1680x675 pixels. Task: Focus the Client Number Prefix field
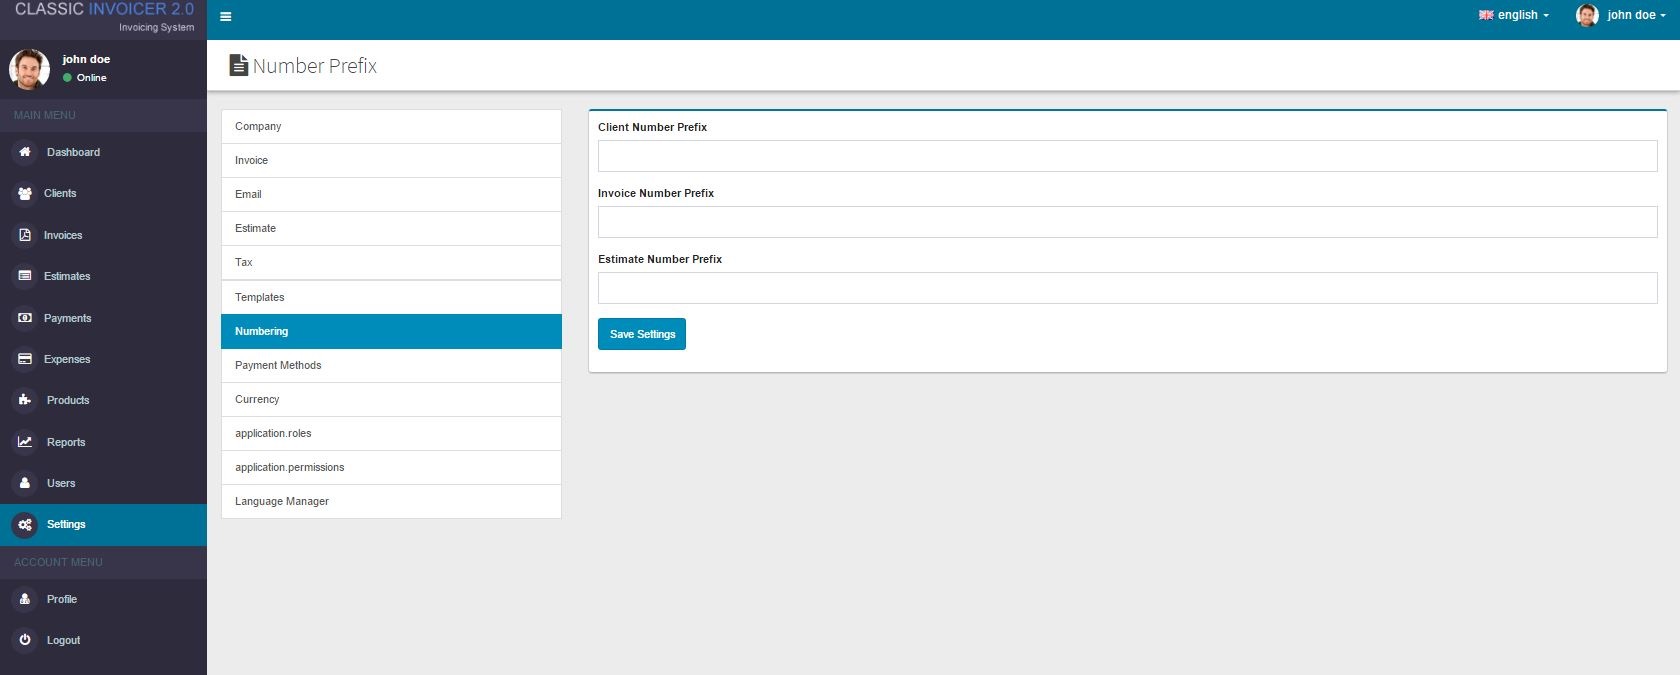(1127, 156)
